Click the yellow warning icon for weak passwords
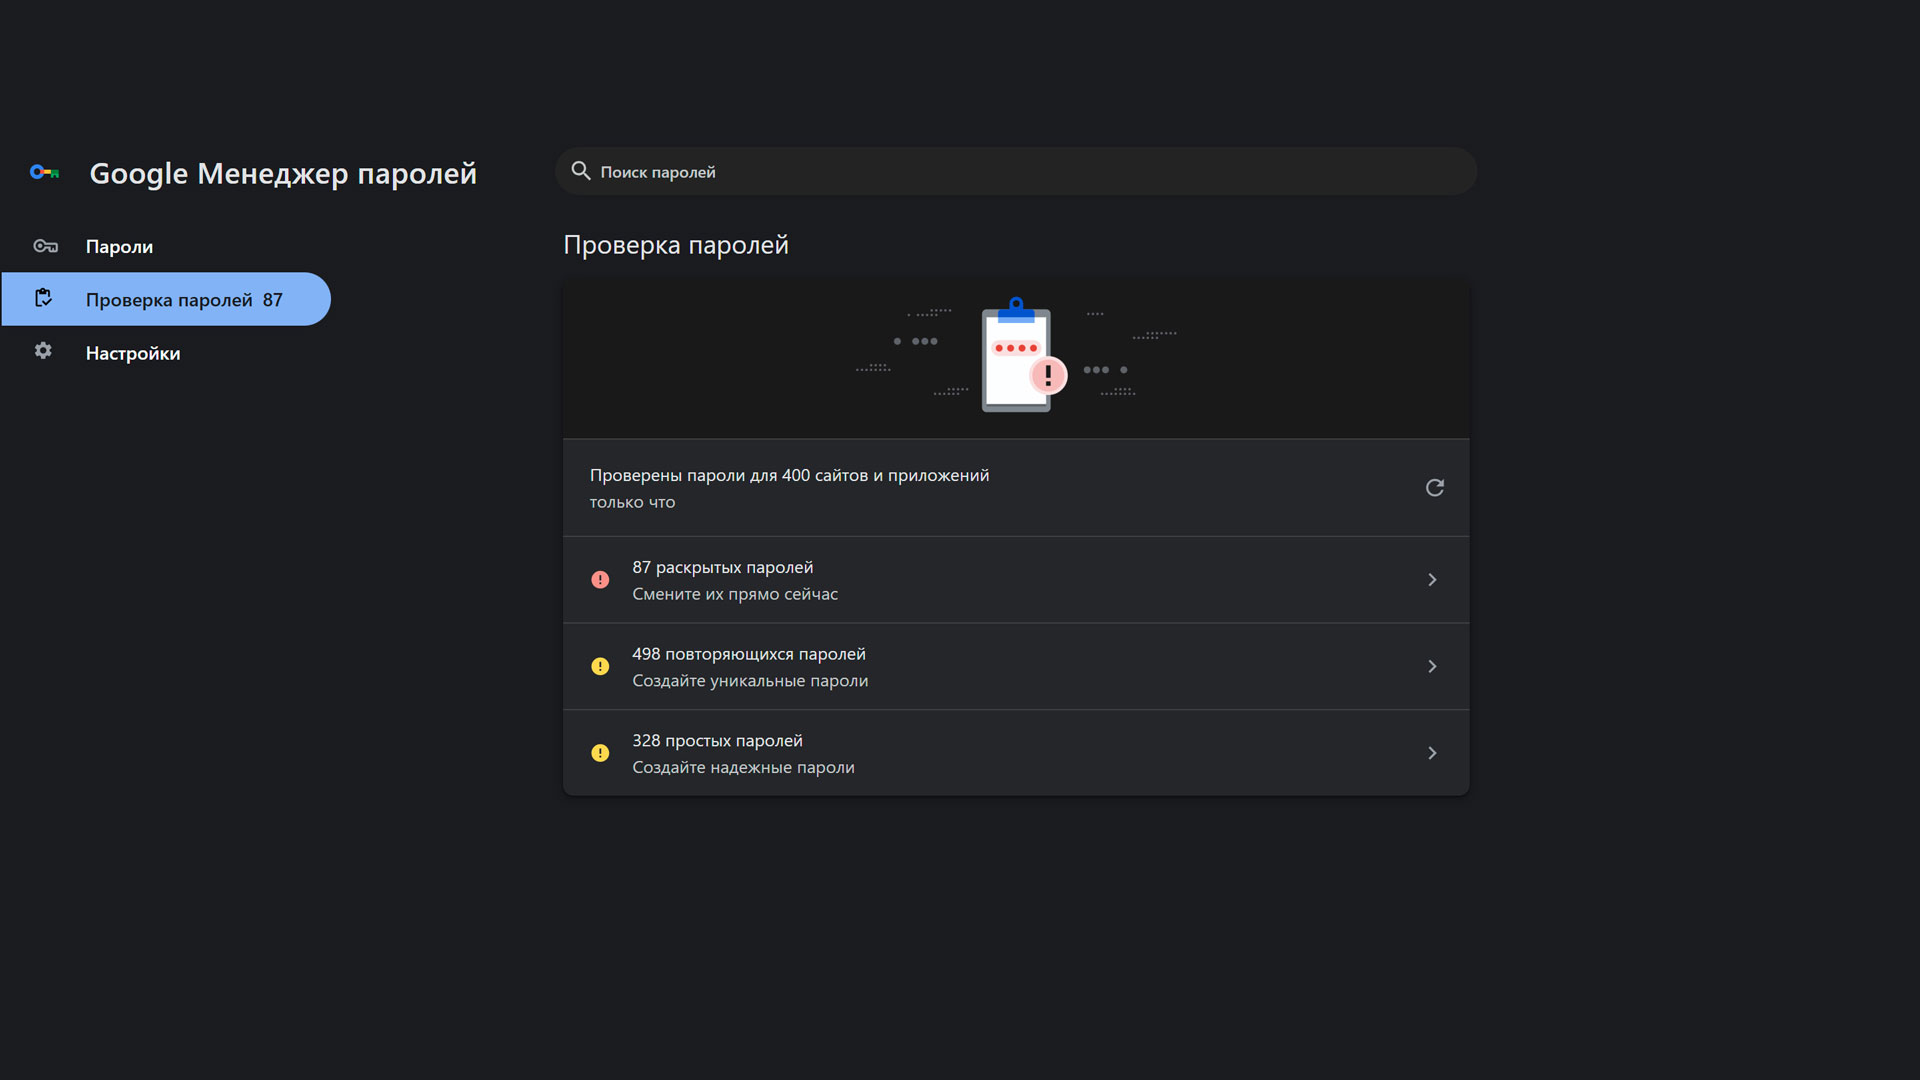The width and height of the screenshot is (1920, 1080). pos(600,753)
